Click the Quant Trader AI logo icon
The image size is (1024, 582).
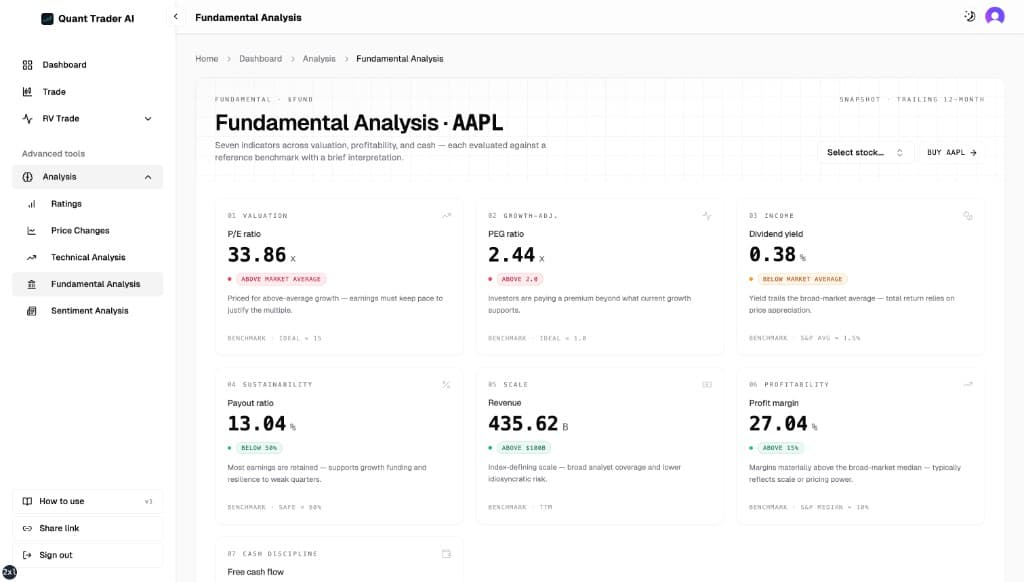point(48,17)
